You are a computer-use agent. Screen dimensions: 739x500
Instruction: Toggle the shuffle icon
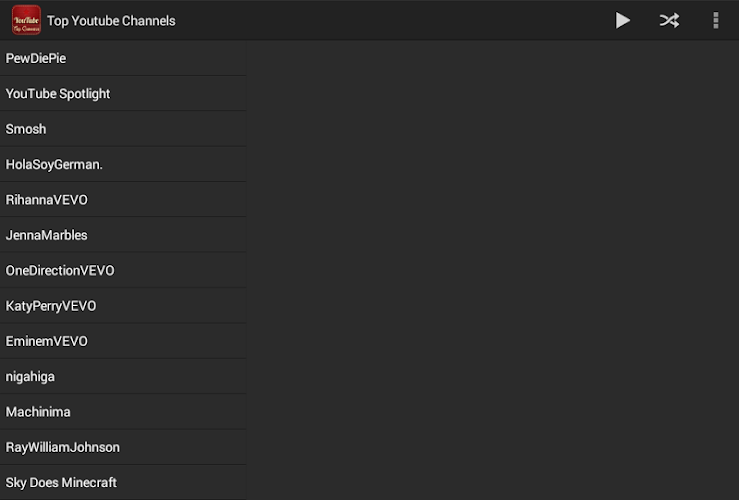coord(669,20)
